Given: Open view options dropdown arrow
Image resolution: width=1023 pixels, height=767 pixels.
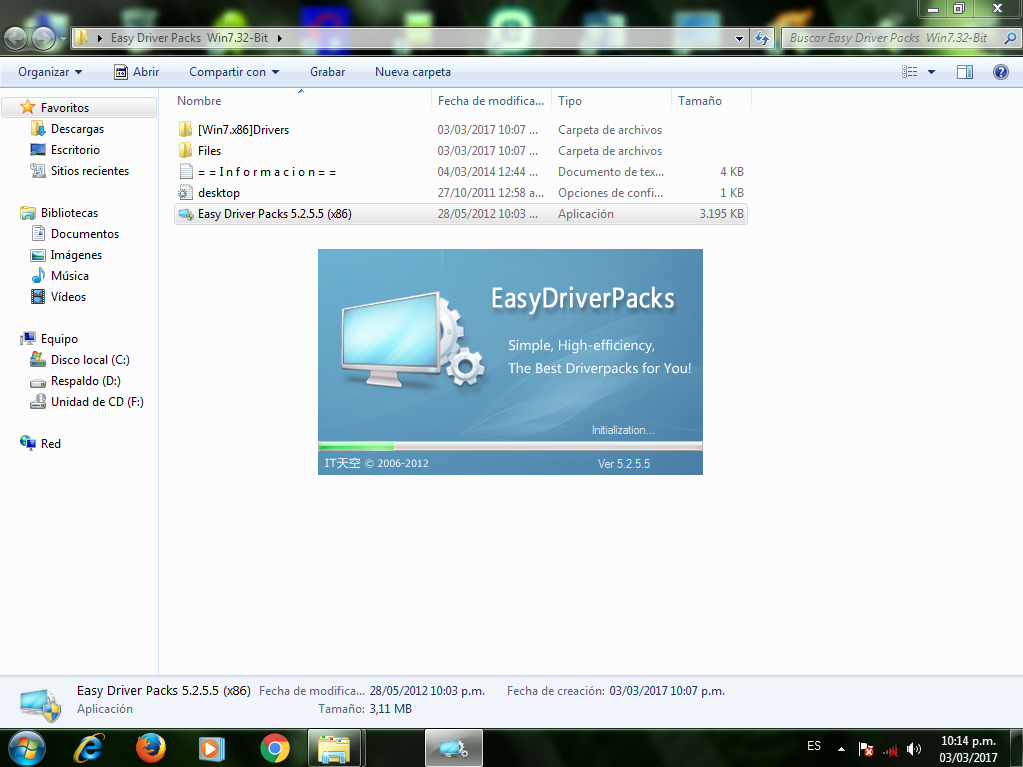Looking at the screenshot, I should click(931, 72).
